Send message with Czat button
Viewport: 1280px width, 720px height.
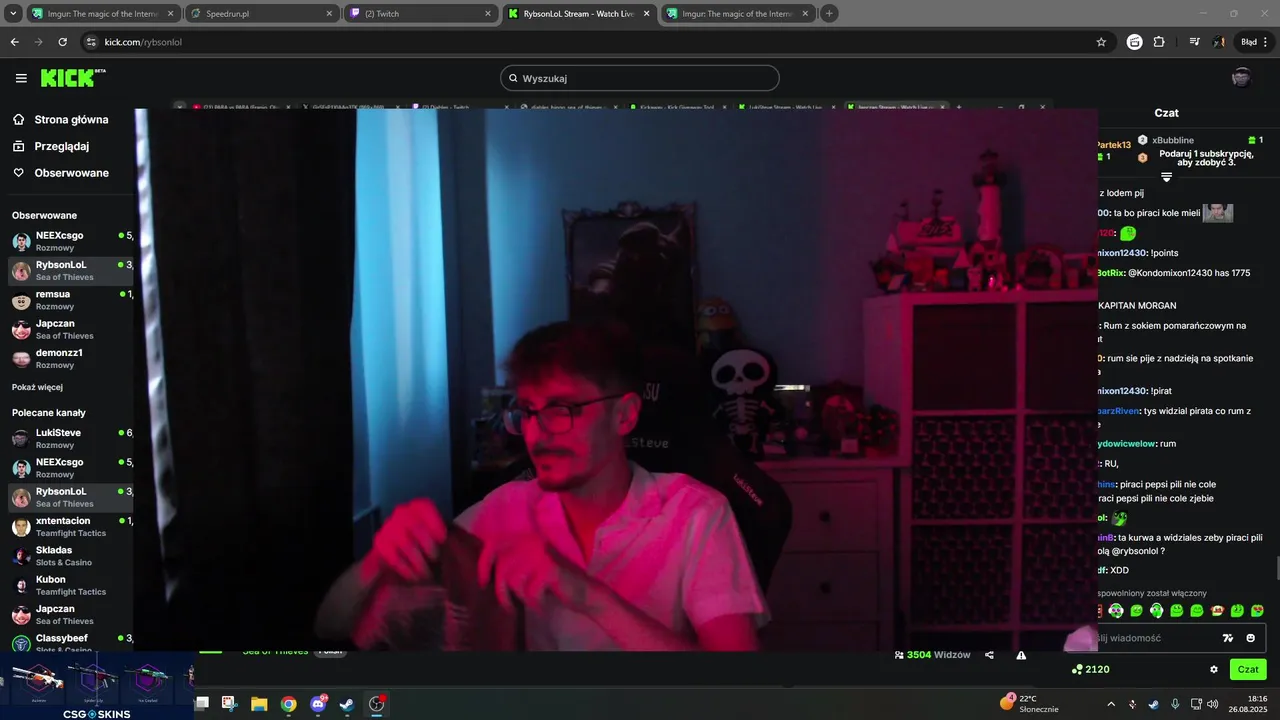point(1248,669)
